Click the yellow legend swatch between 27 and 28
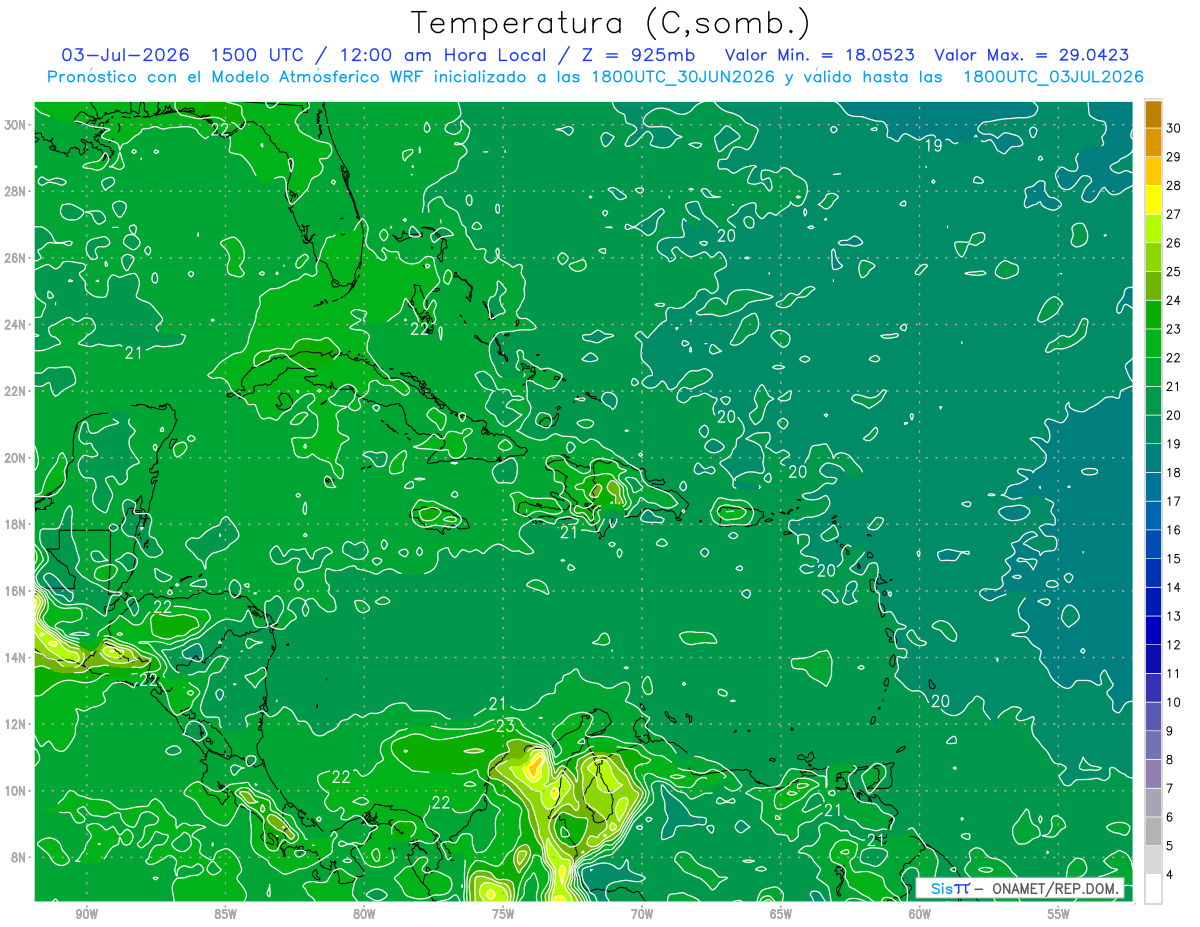The width and height of the screenshot is (1200, 927). tap(1153, 199)
